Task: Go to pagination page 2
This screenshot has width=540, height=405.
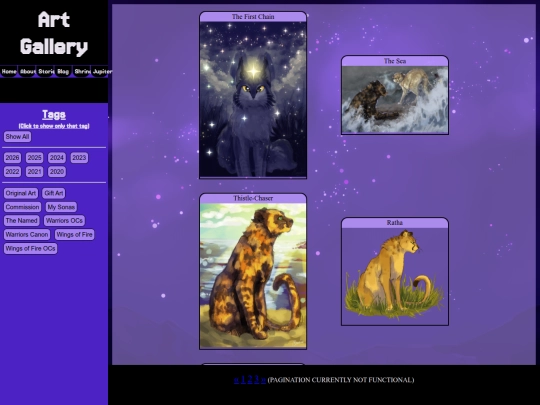Action: click(x=250, y=380)
